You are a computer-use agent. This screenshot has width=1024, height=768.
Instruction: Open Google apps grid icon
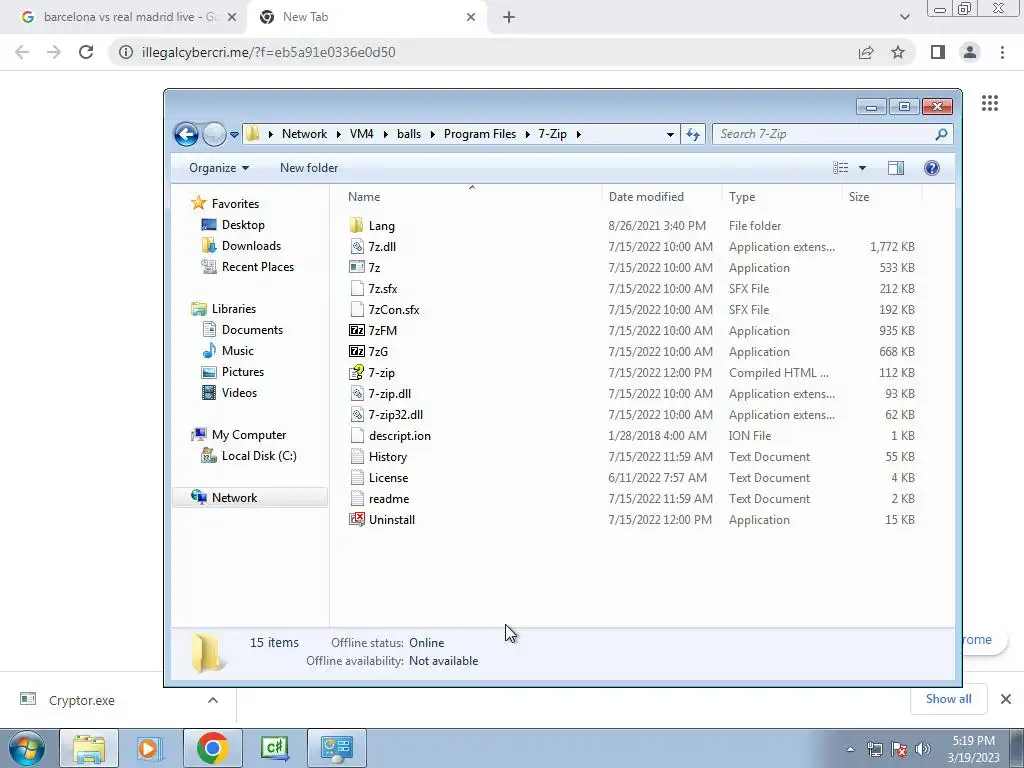click(990, 103)
